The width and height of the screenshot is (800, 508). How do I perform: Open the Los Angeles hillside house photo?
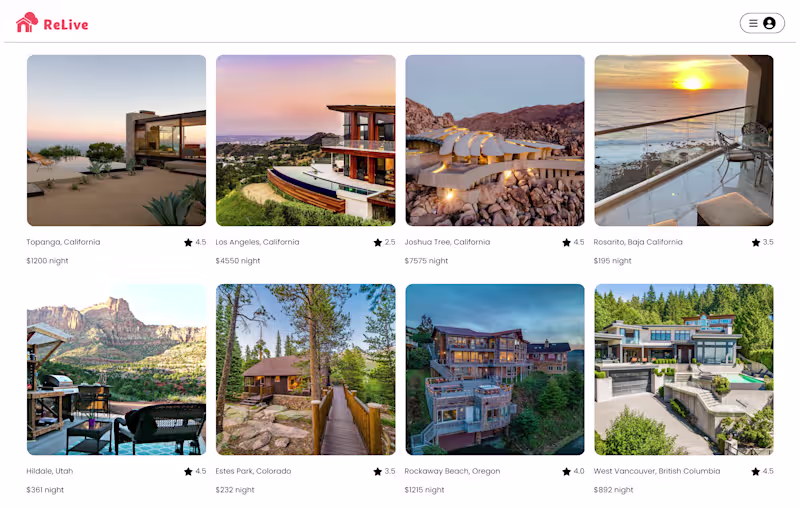coord(306,140)
